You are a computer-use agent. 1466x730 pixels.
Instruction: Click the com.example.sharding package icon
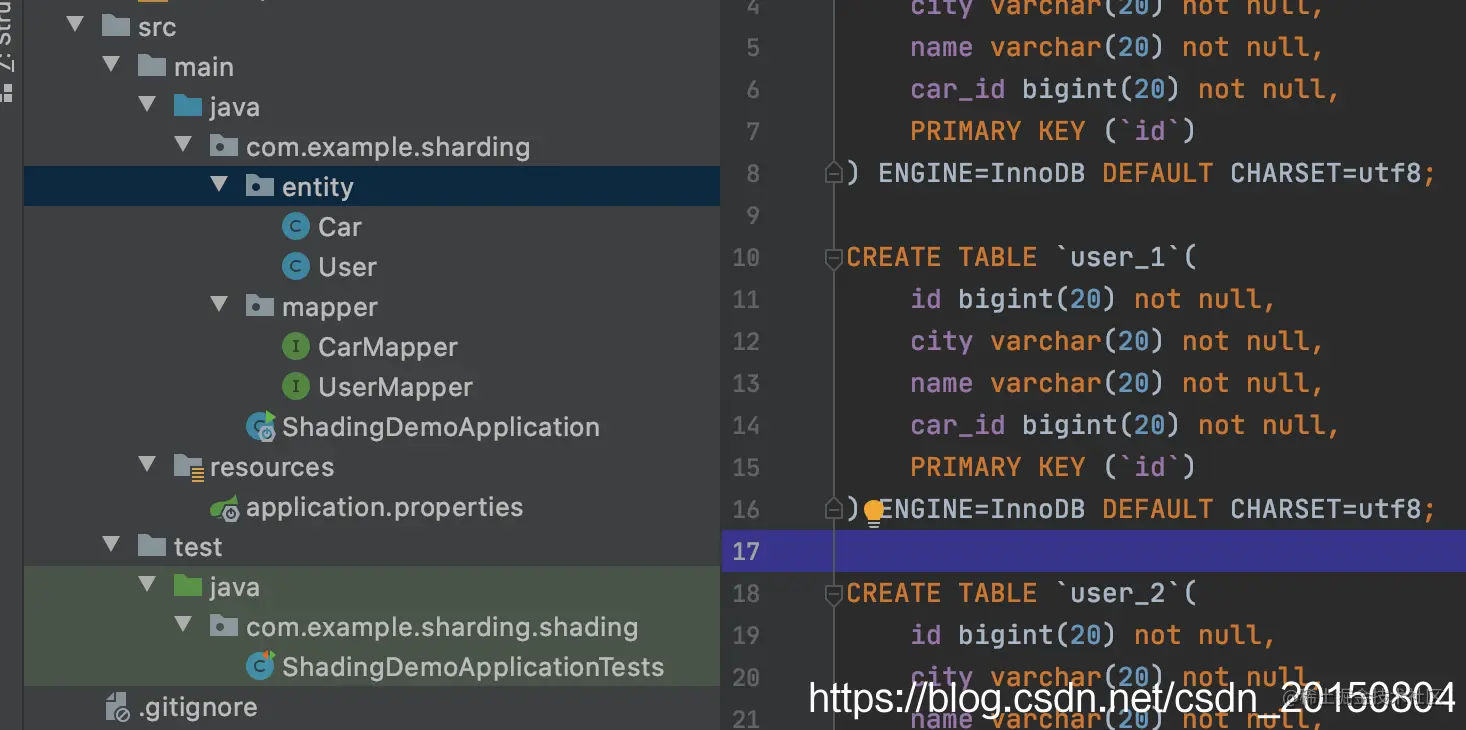(x=224, y=146)
